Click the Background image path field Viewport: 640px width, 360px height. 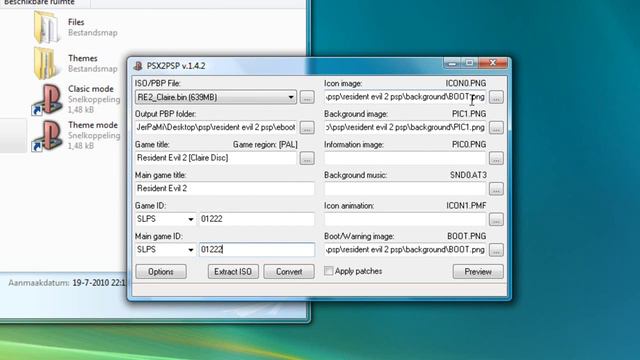[x=405, y=127]
